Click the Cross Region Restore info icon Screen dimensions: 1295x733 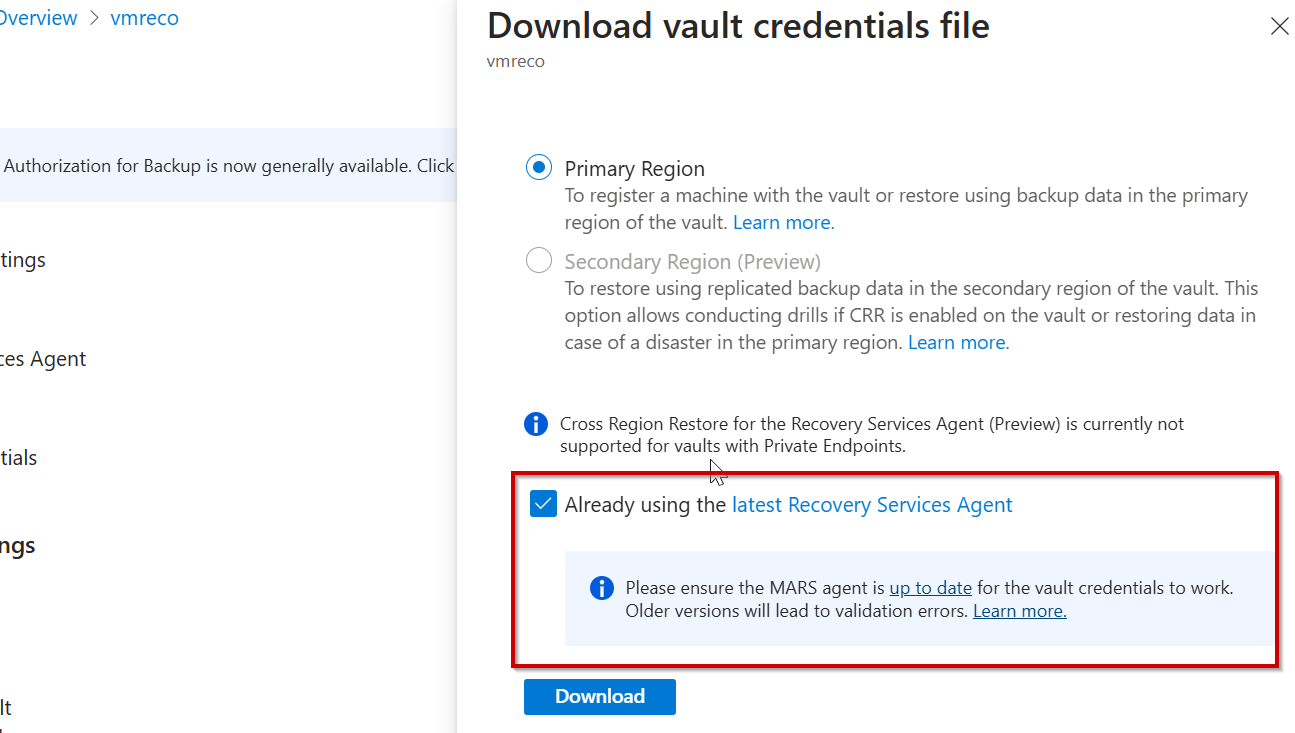point(536,424)
